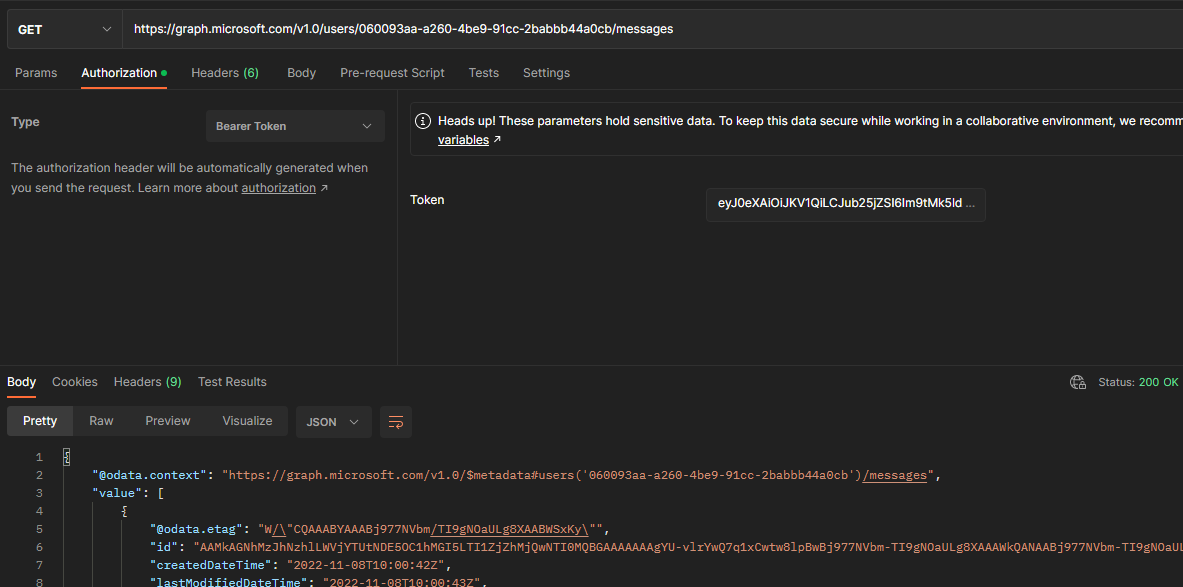The height and width of the screenshot is (587, 1183).
Task: Switch to Preview response view
Action: tap(168, 421)
